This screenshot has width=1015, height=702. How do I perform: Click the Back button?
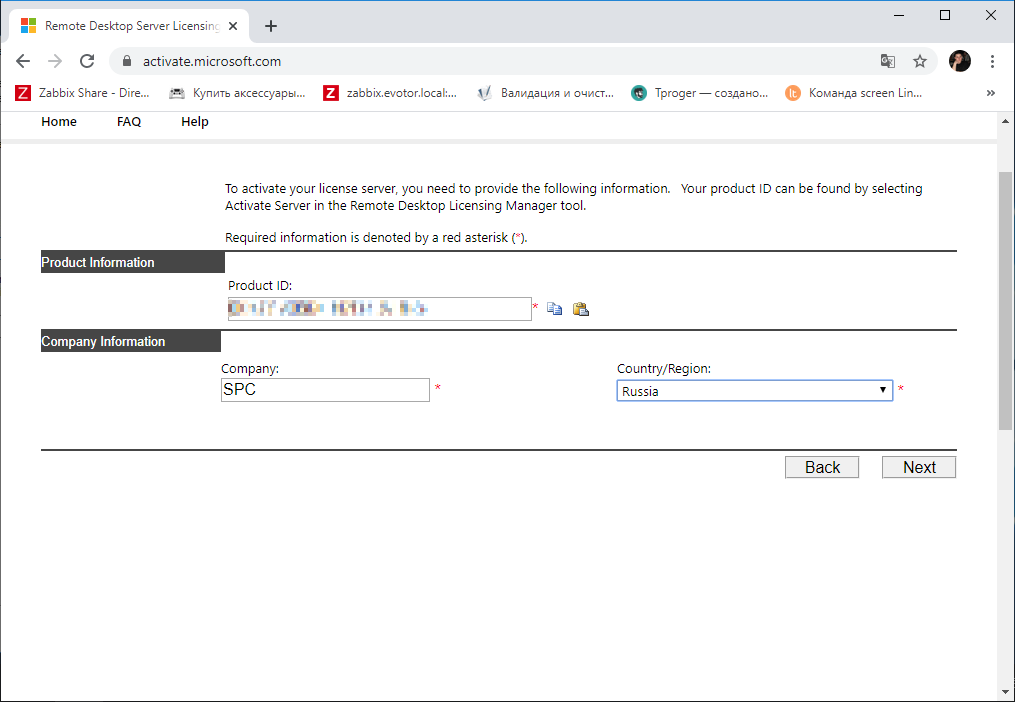(822, 467)
